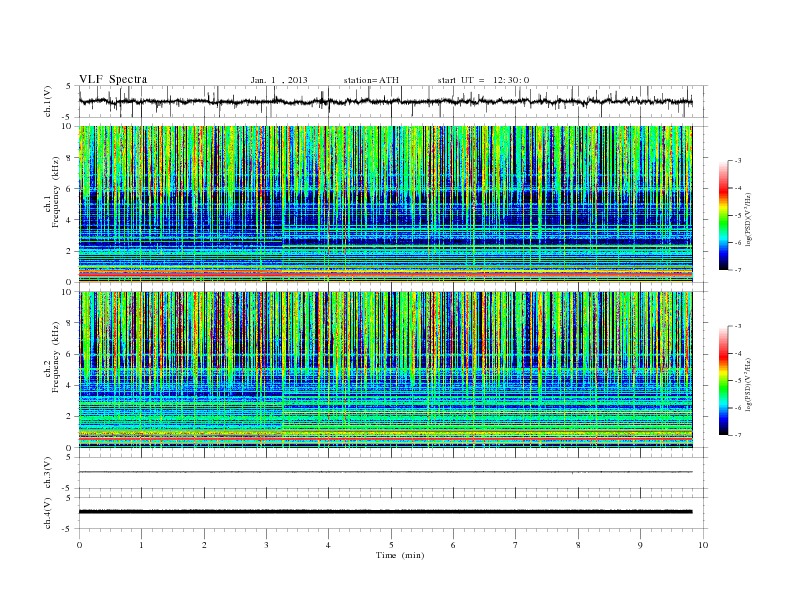
Task: Click the '4' kHz tick of ch.2 spectrogram
Action: (69, 385)
